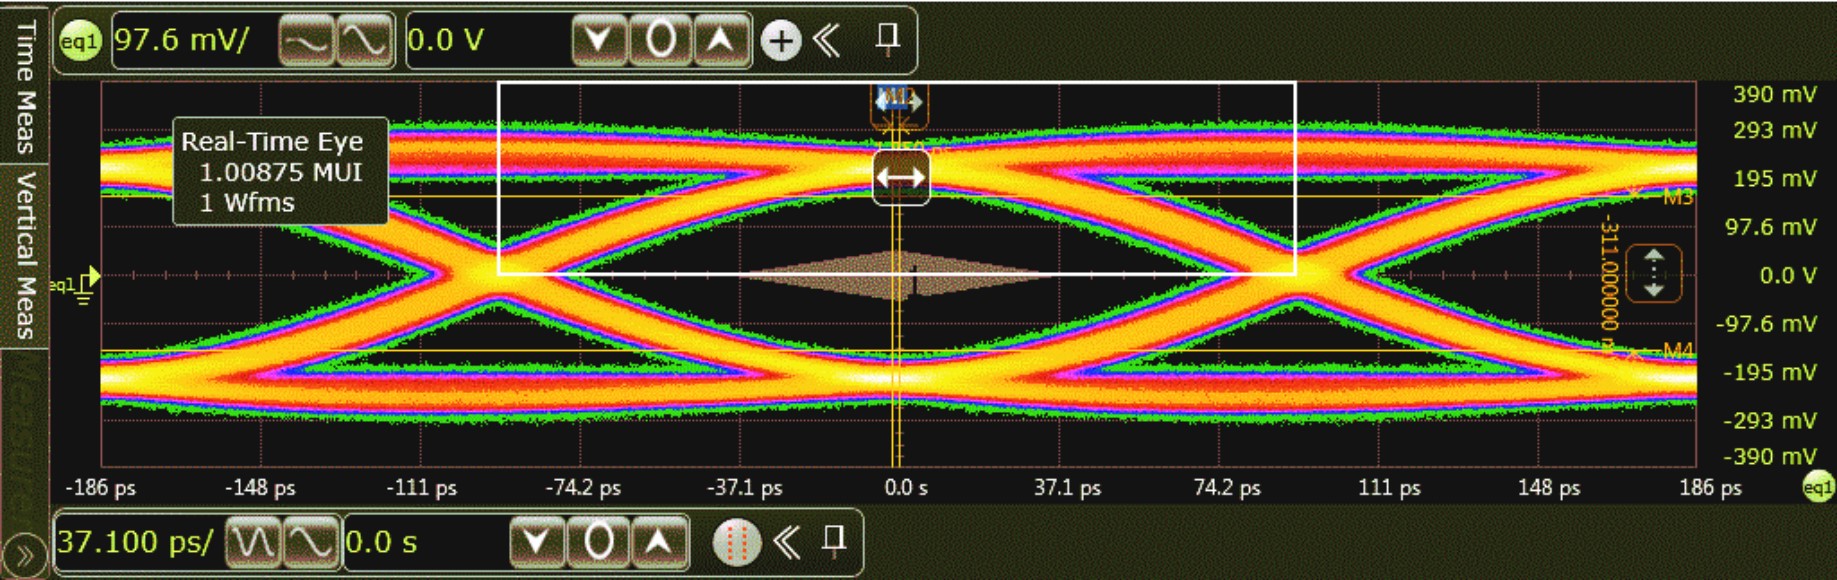Compress horizontal timebase with multi-cycle wave button

[253, 542]
